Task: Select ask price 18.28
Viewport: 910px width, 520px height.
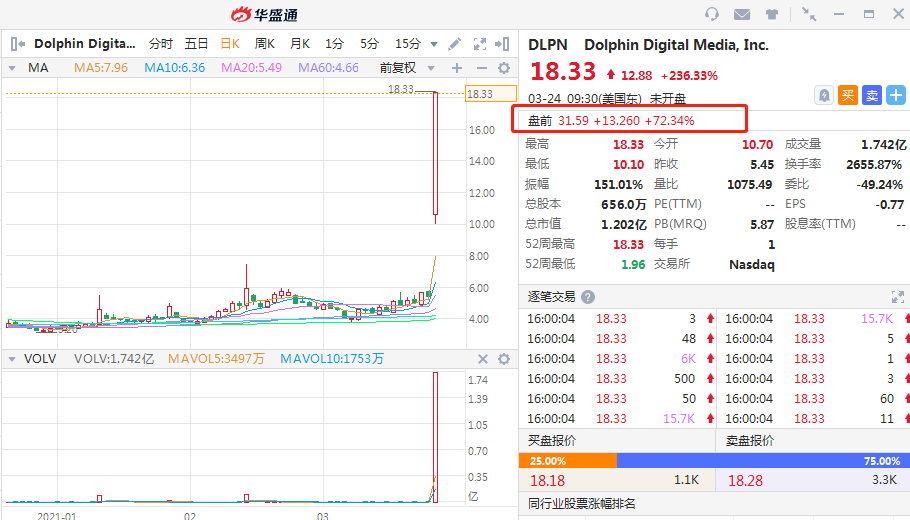Action: (745, 481)
